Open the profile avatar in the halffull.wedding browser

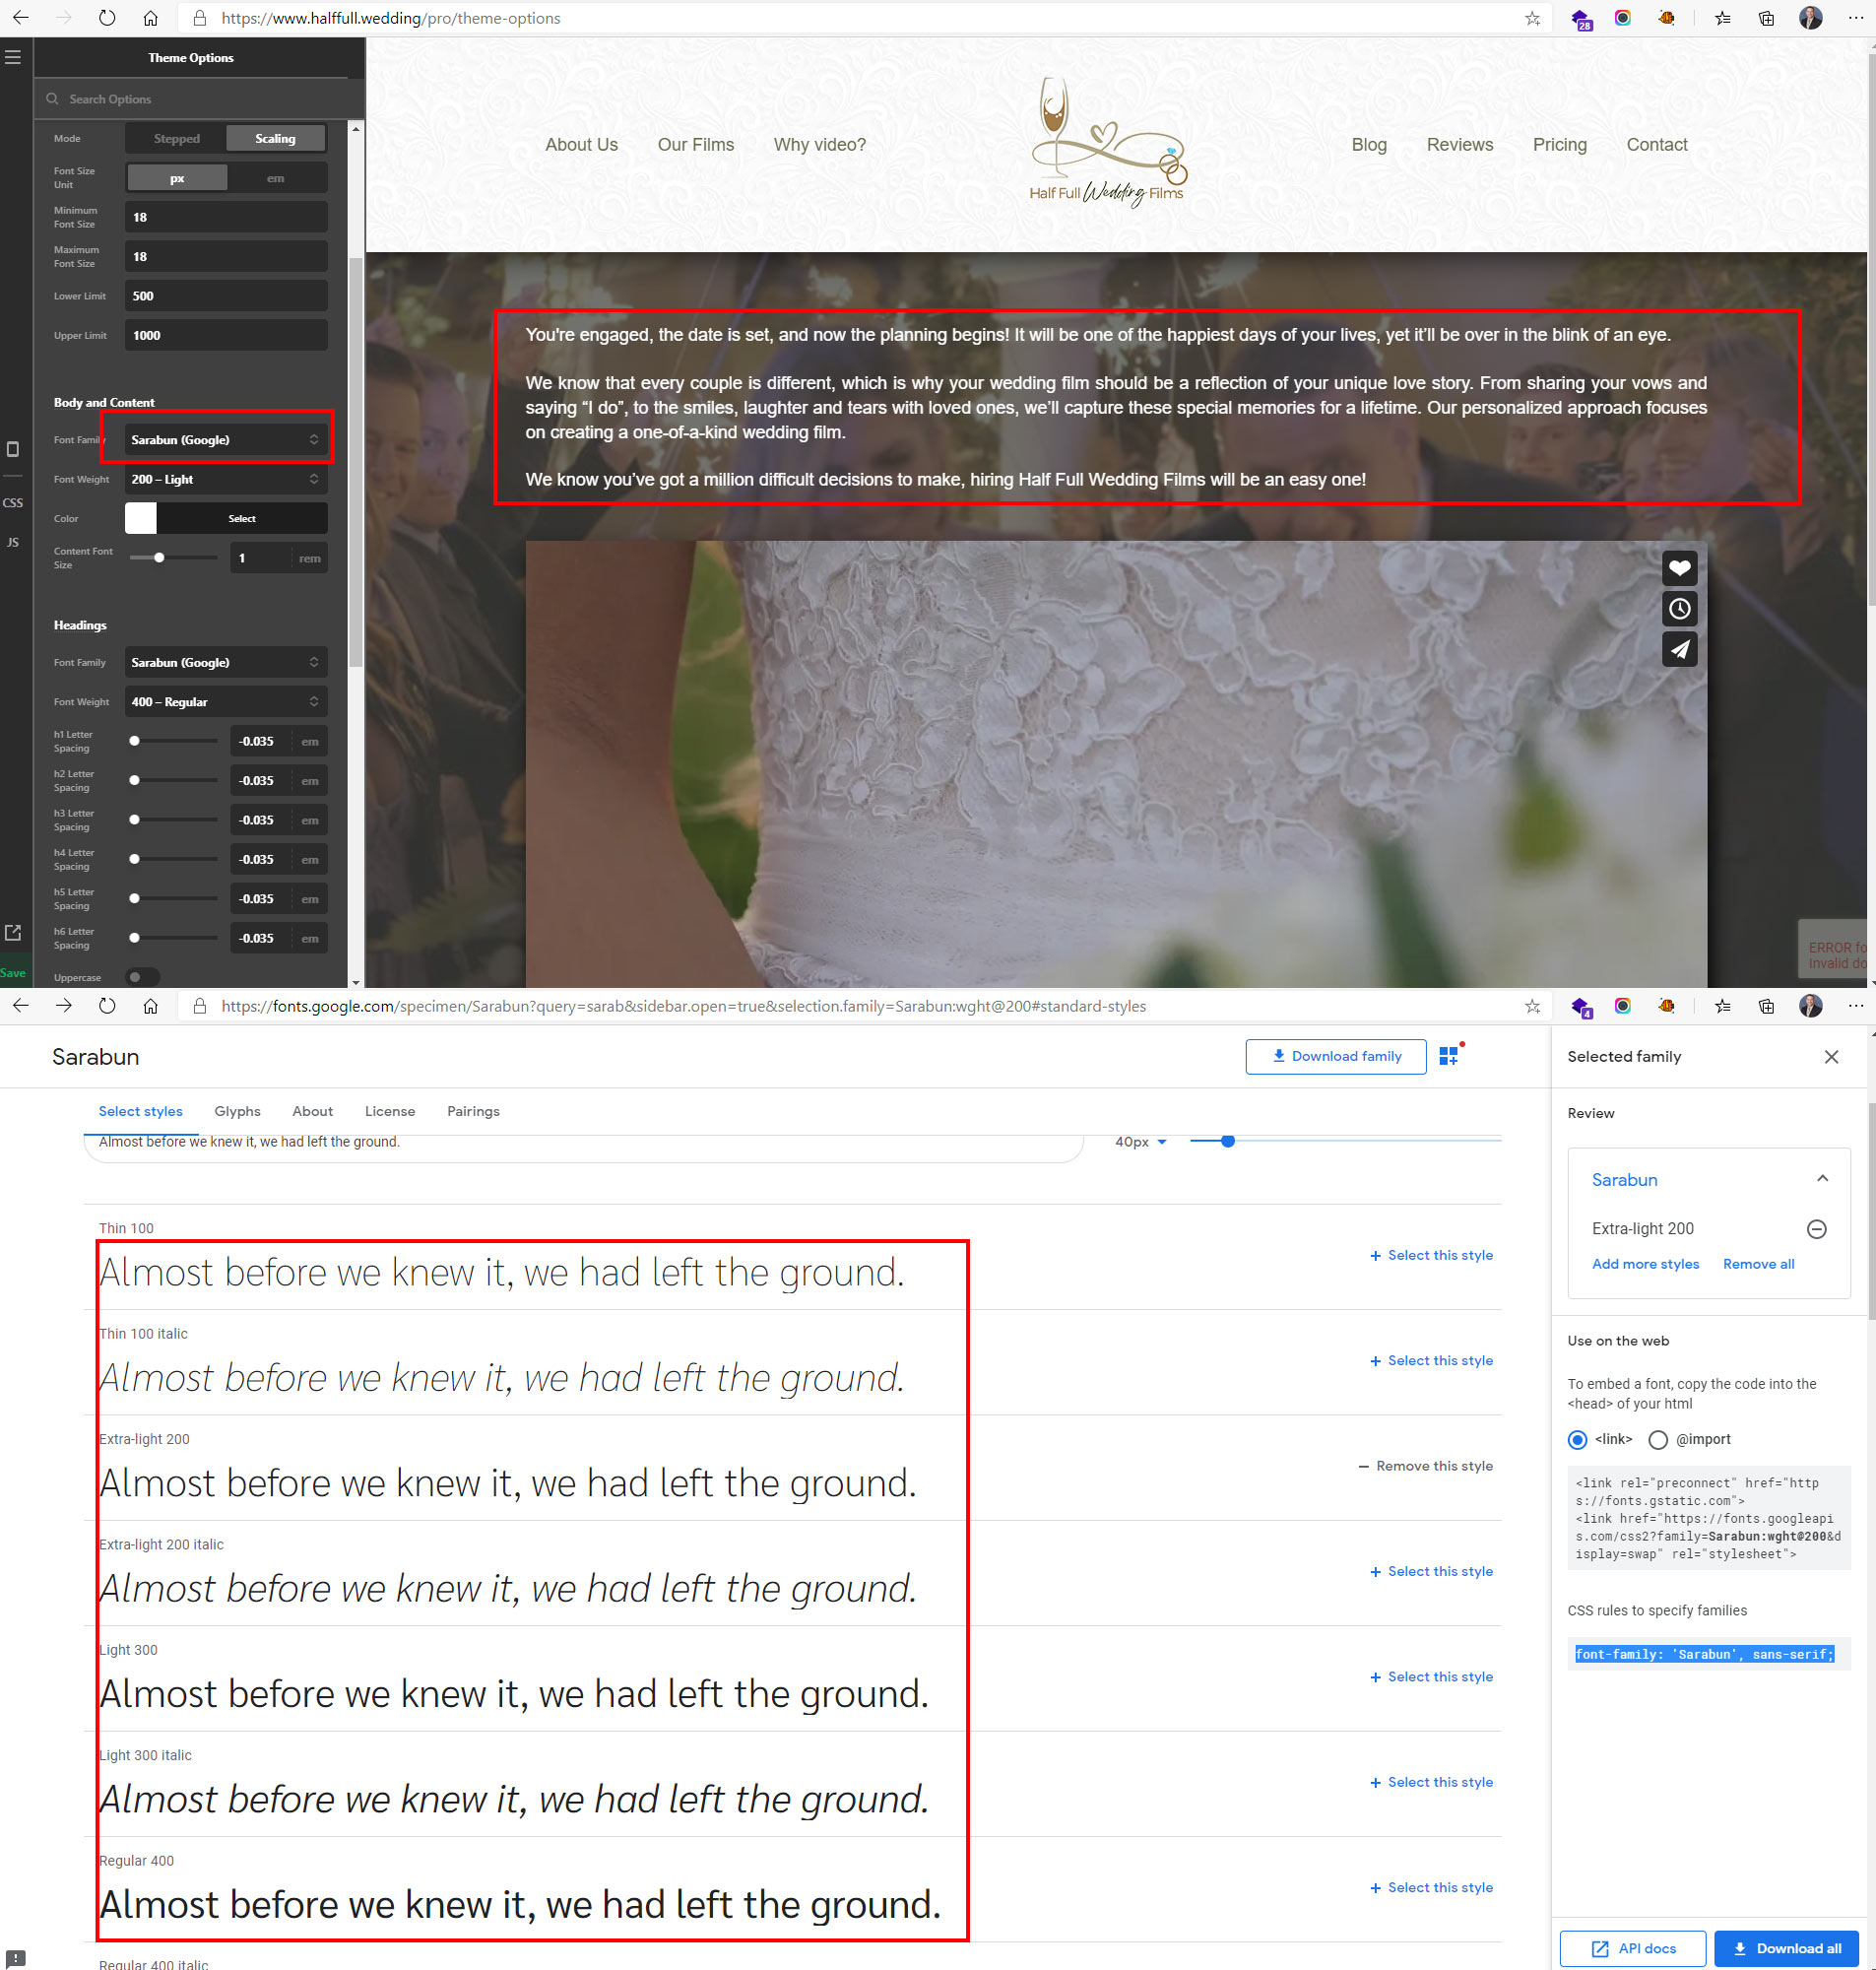point(1810,18)
